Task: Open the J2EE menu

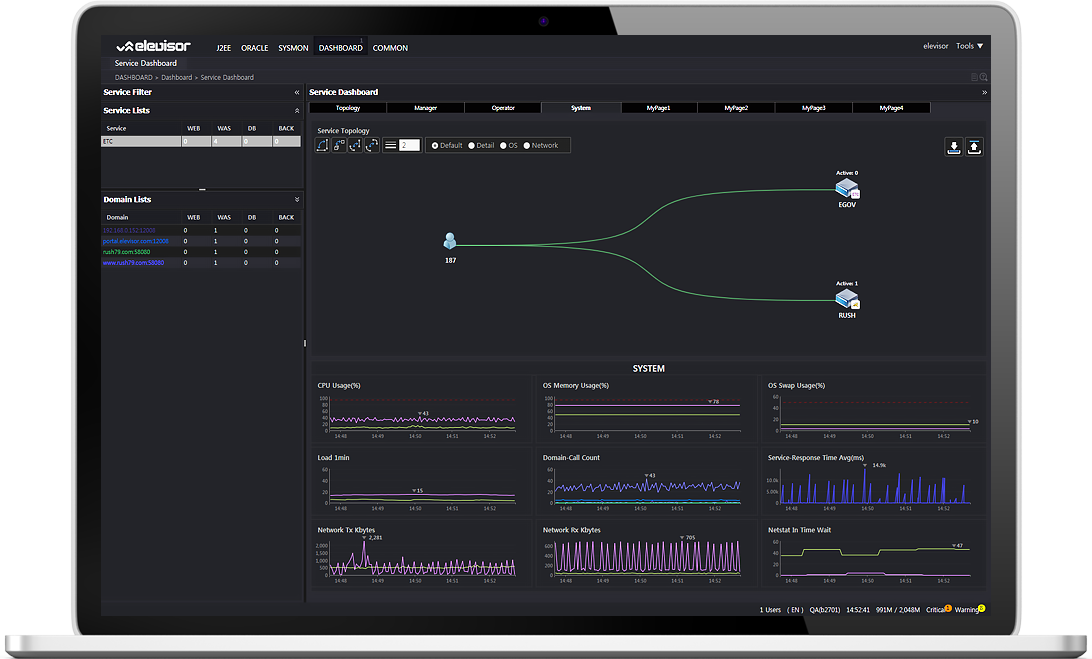Action: tap(223, 48)
